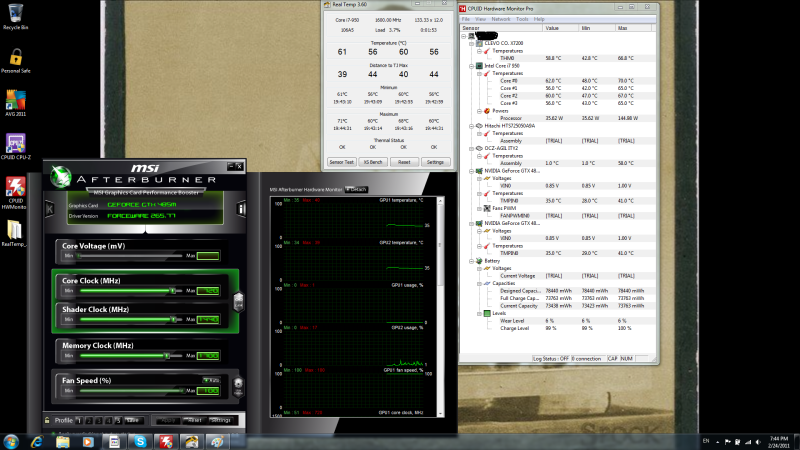Image resolution: width=800 pixels, height=450 pixels.
Task: Click the hardware monitor graph scrollbar
Action: tap(440, 307)
